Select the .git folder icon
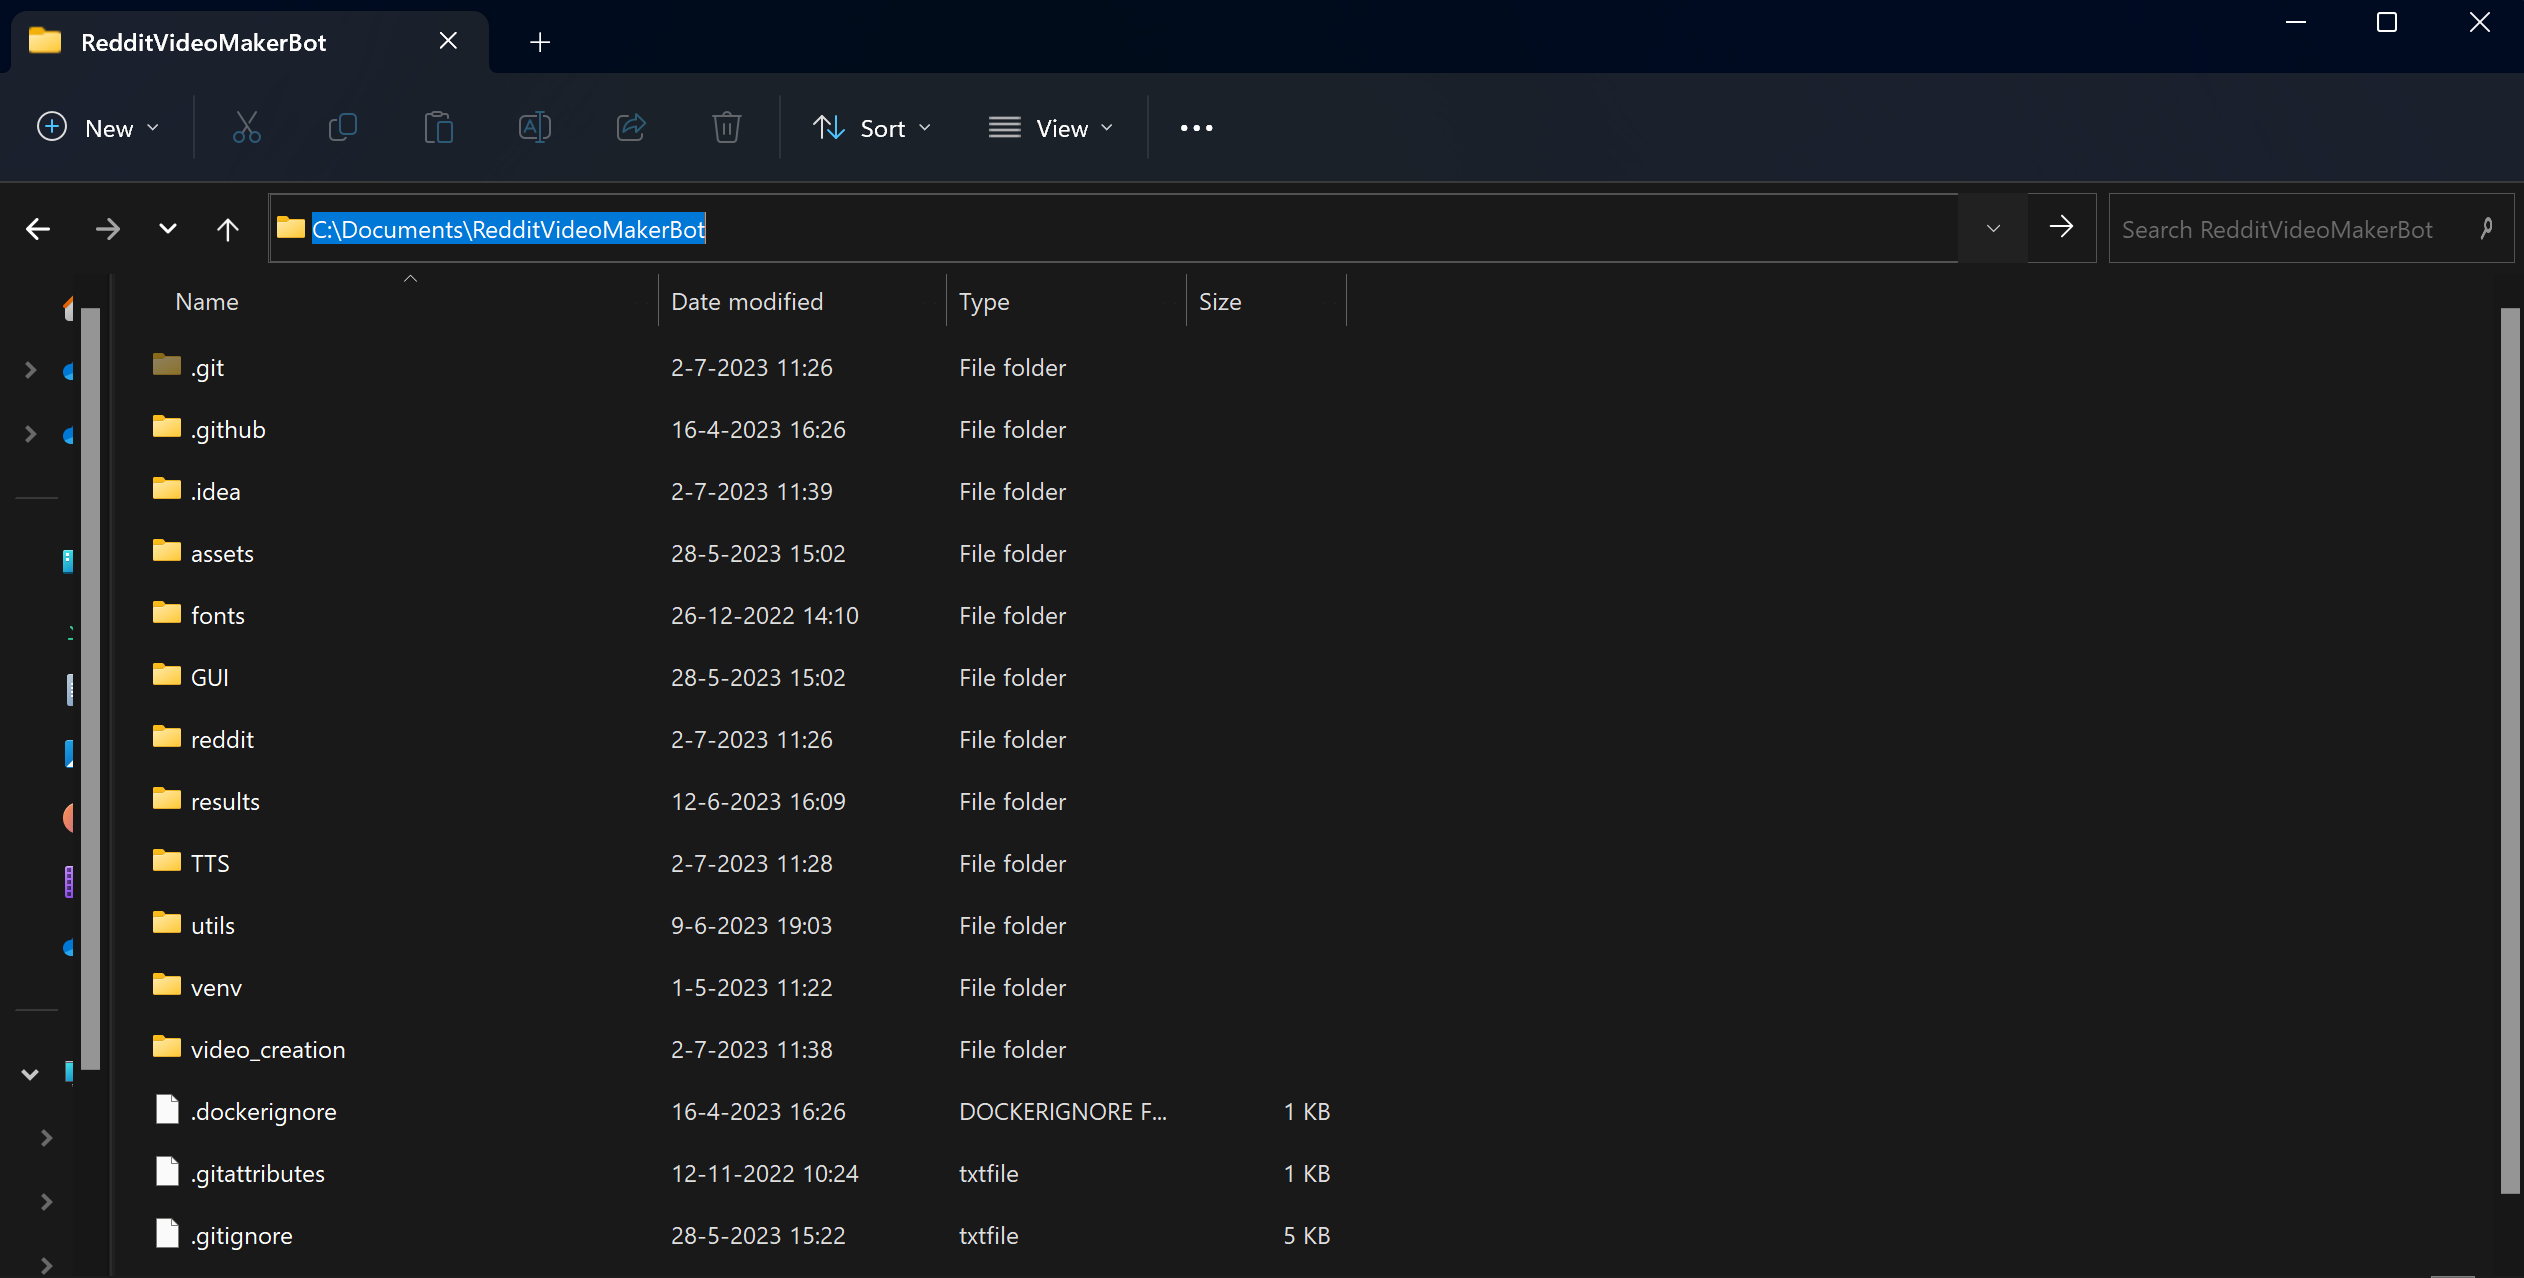This screenshot has height=1278, width=2524. click(x=167, y=365)
